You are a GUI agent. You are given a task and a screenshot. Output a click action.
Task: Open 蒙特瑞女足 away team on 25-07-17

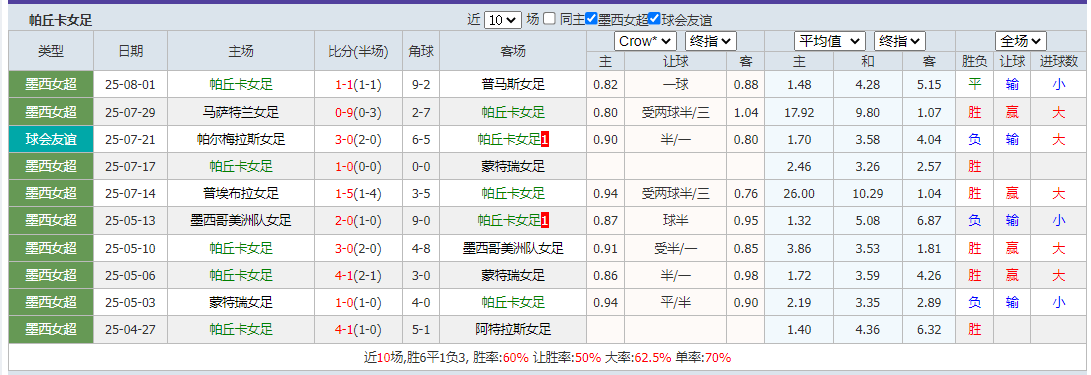coord(513,166)
